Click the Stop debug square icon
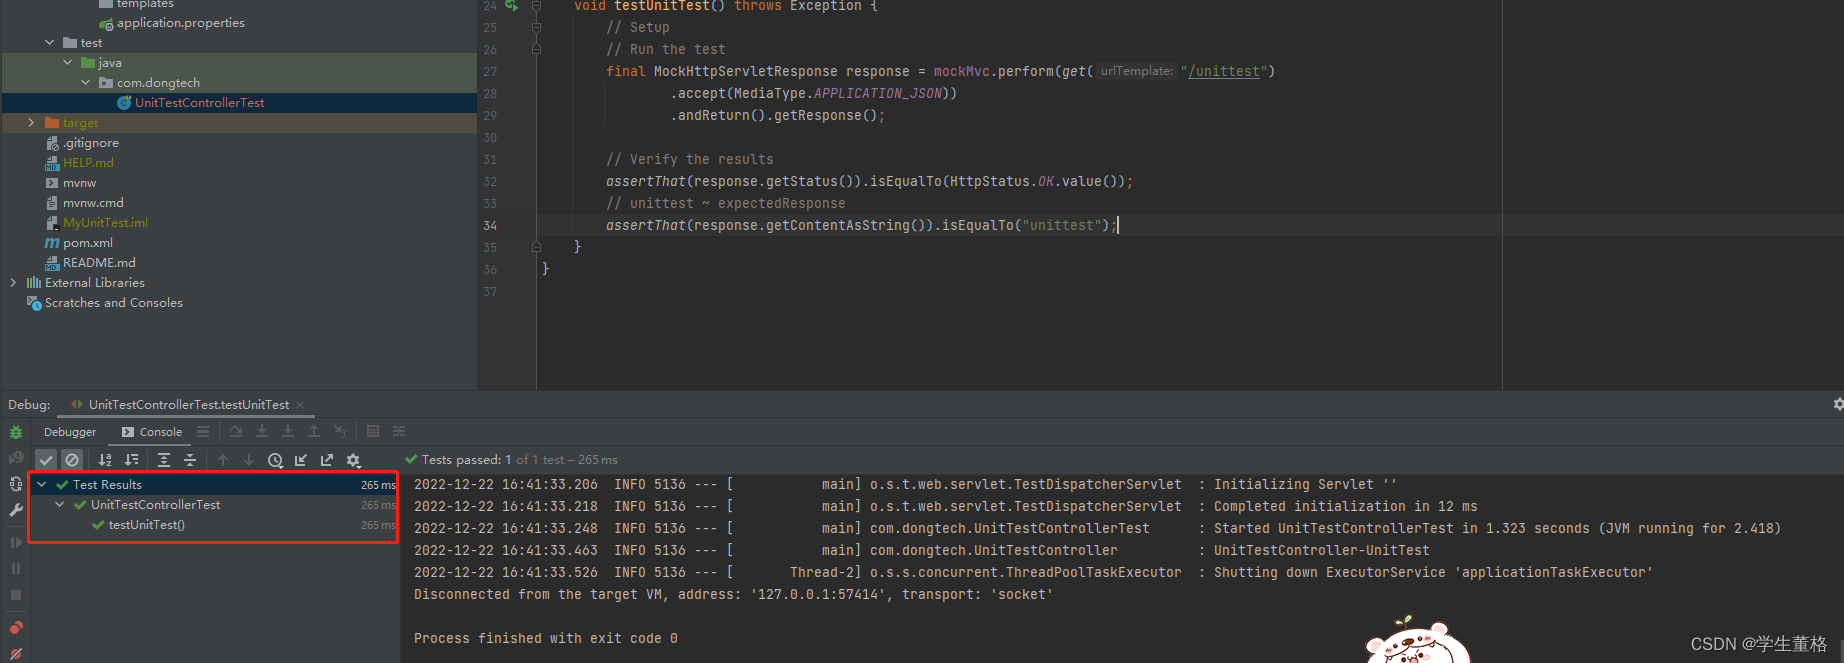The image size is (1844, 663). point(16,594)
